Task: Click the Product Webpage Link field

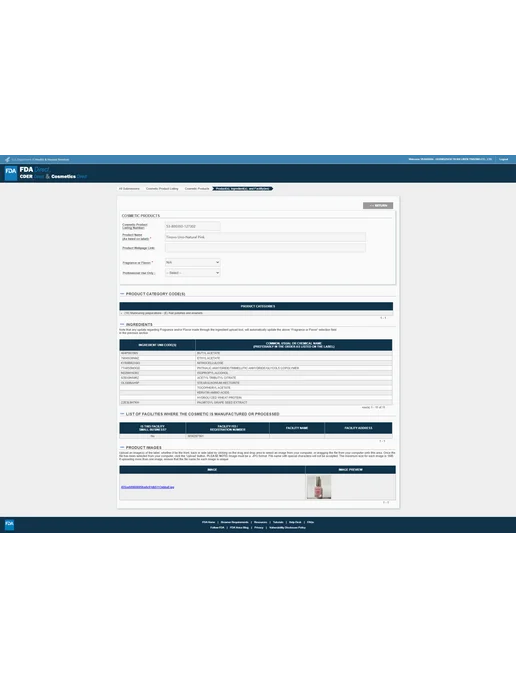Action: 265,248
